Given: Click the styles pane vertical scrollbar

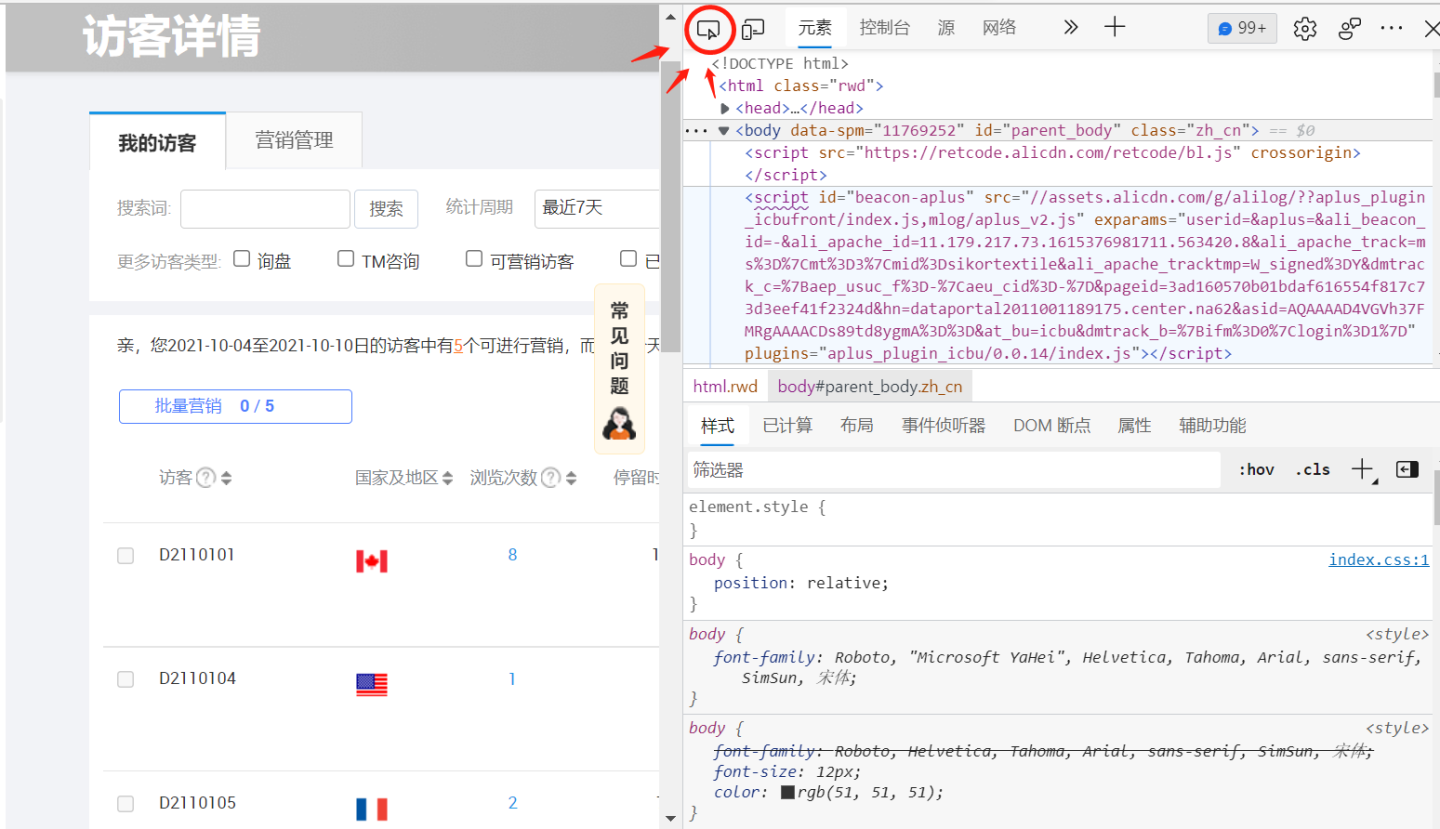Looking at the screenshot, I should point(1435,500).
